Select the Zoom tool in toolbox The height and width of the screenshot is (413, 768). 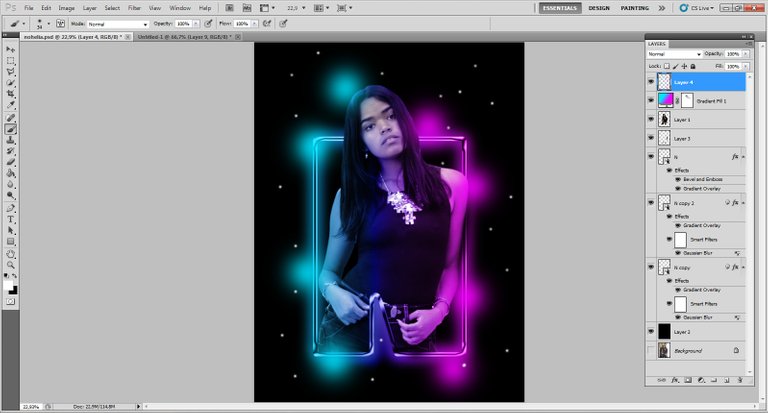tap(10, 265)
